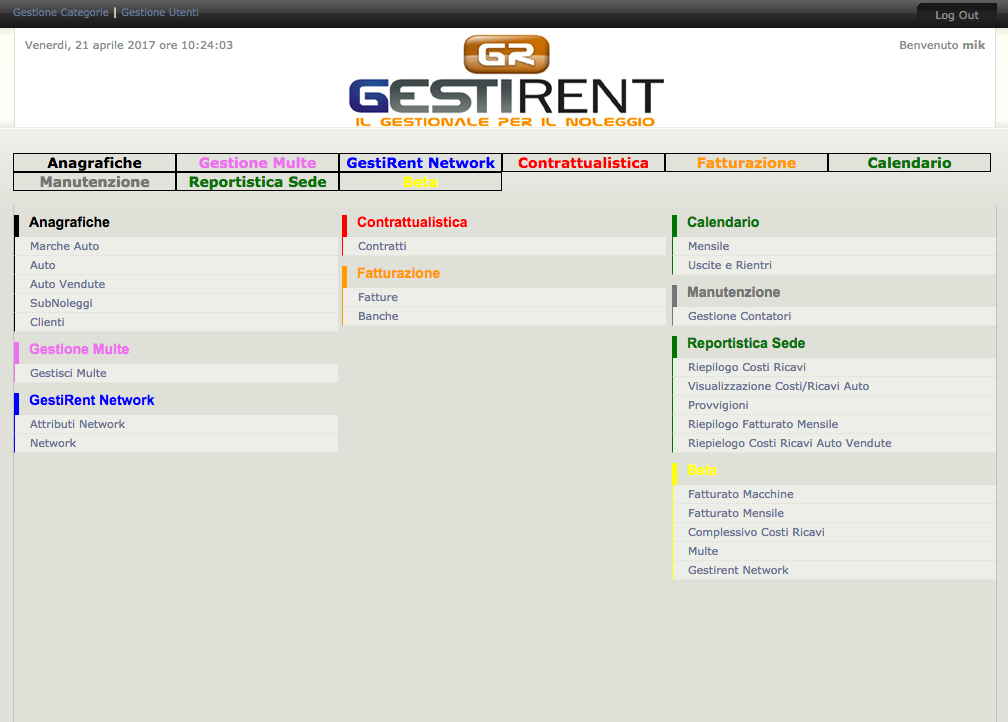Click the pink Gestione Multe section heading
1008x722 pixels.
click(x=79, y=349)
